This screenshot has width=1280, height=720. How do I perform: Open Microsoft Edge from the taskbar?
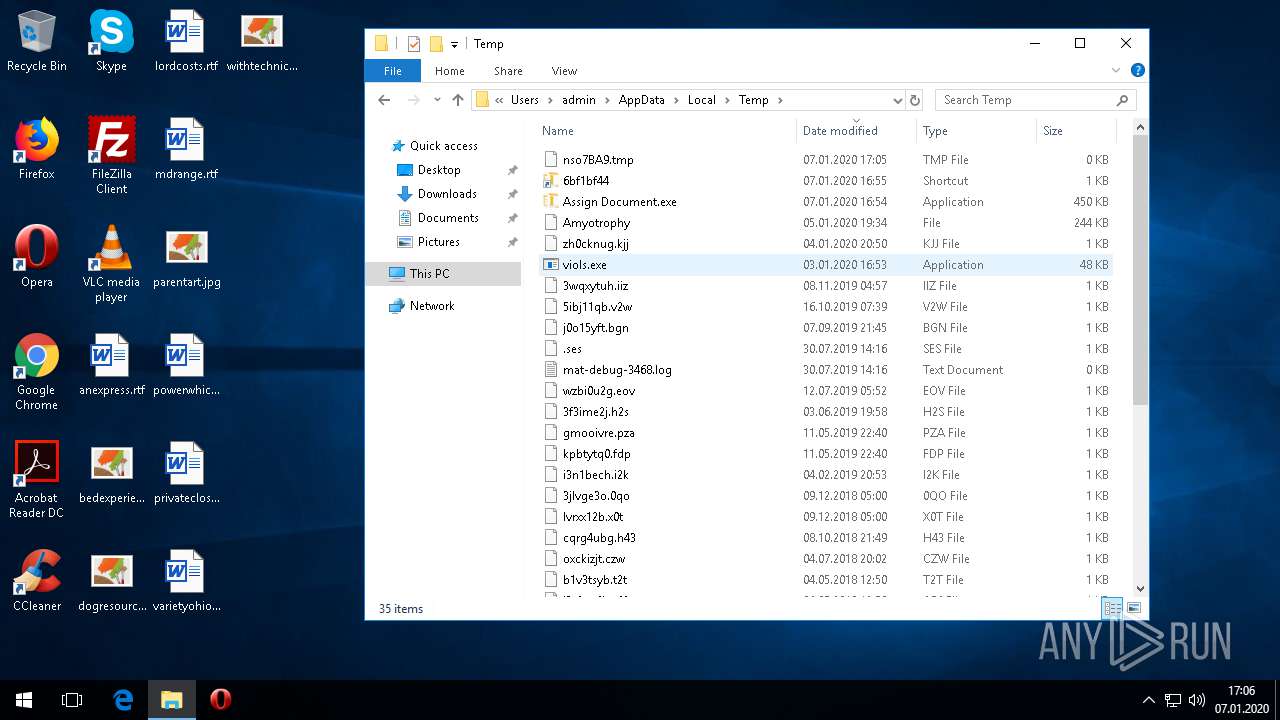point(123,700)
